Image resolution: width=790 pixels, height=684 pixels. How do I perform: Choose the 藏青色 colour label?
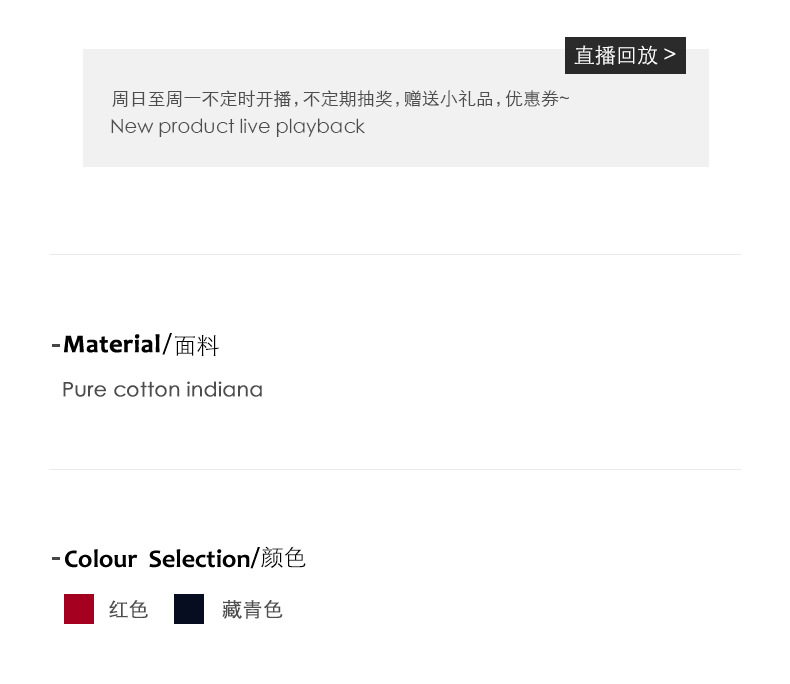[x=252, y=610]
